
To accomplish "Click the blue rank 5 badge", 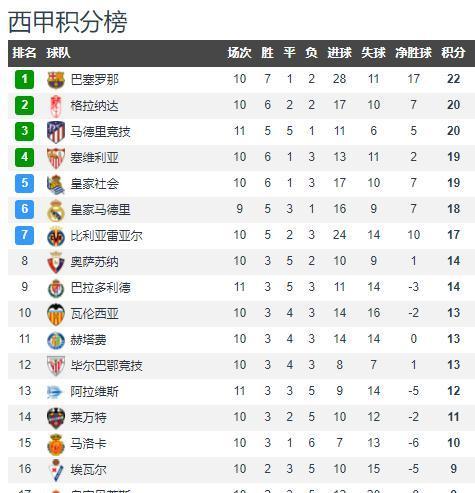I will click(24, 183).
